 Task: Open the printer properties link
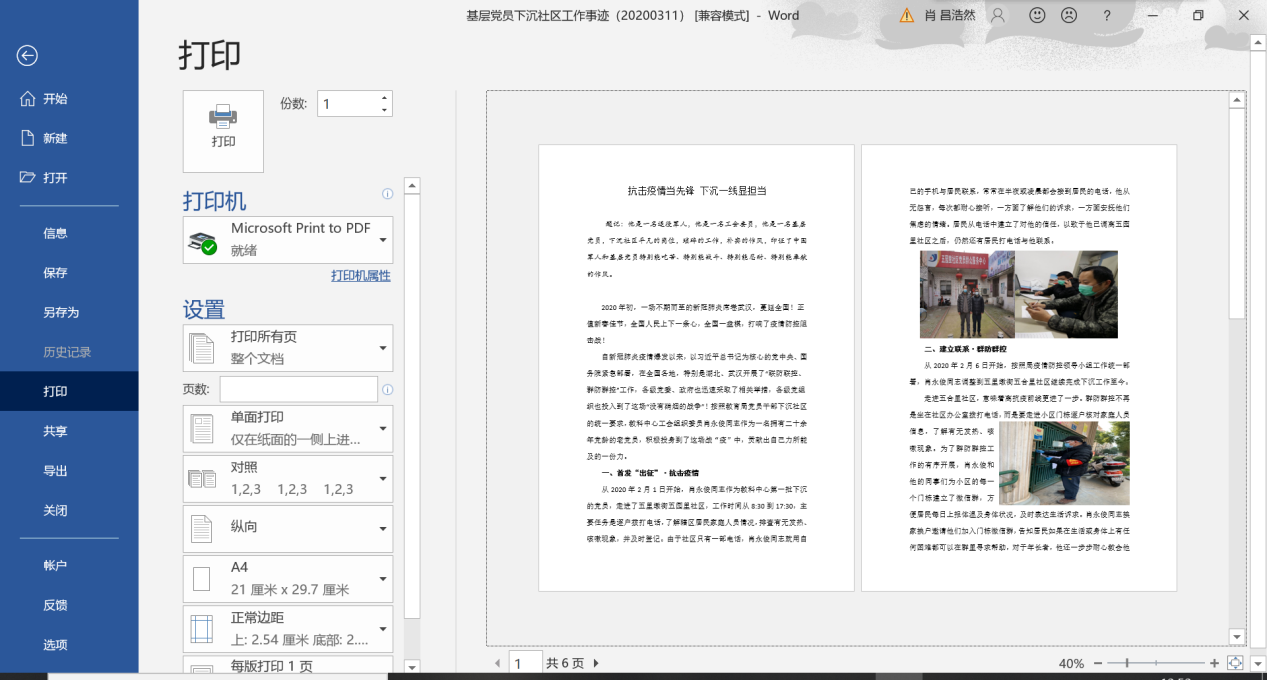[360, 276]
